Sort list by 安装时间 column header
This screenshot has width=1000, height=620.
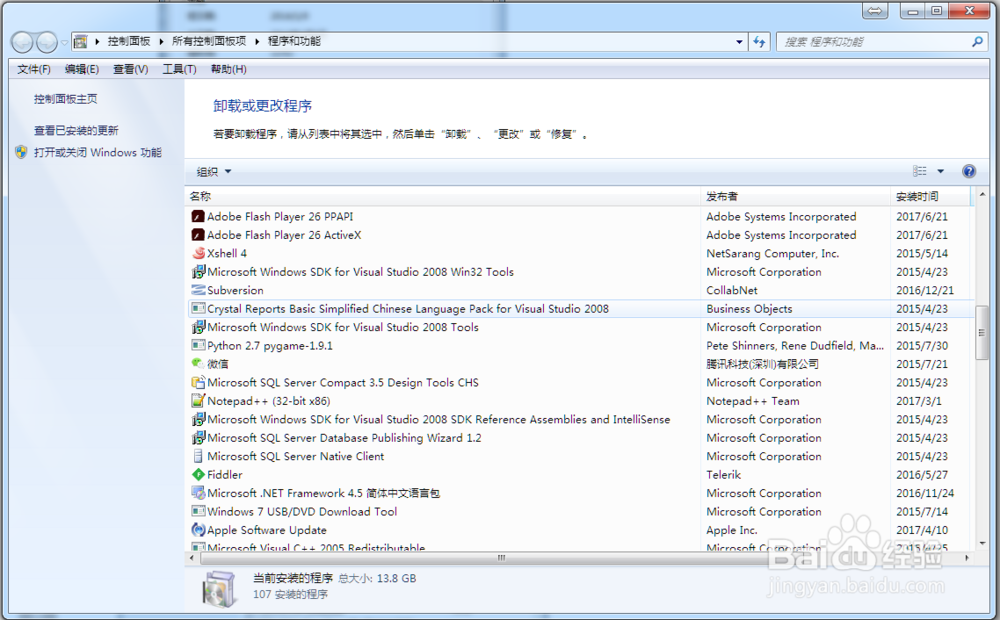pos(931,196)
